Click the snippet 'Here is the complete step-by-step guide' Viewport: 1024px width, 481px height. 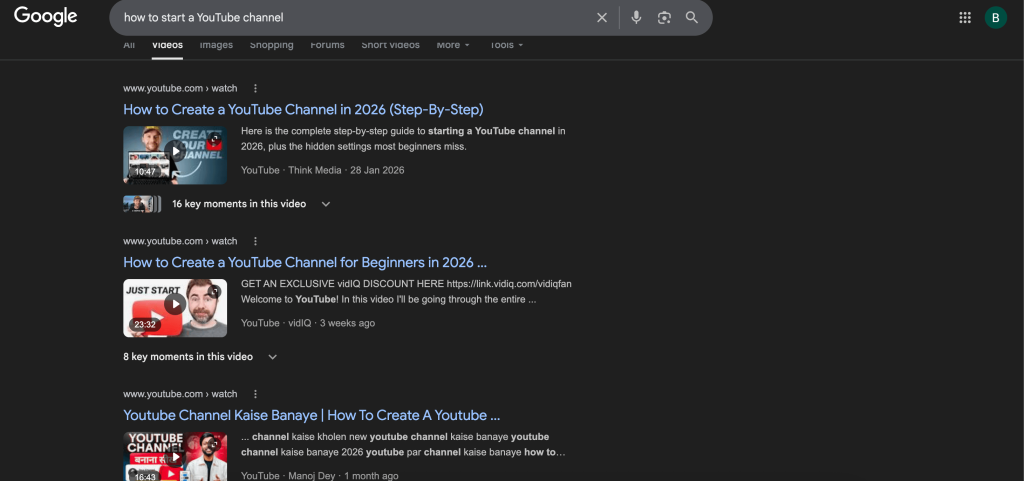click(403, 139)
